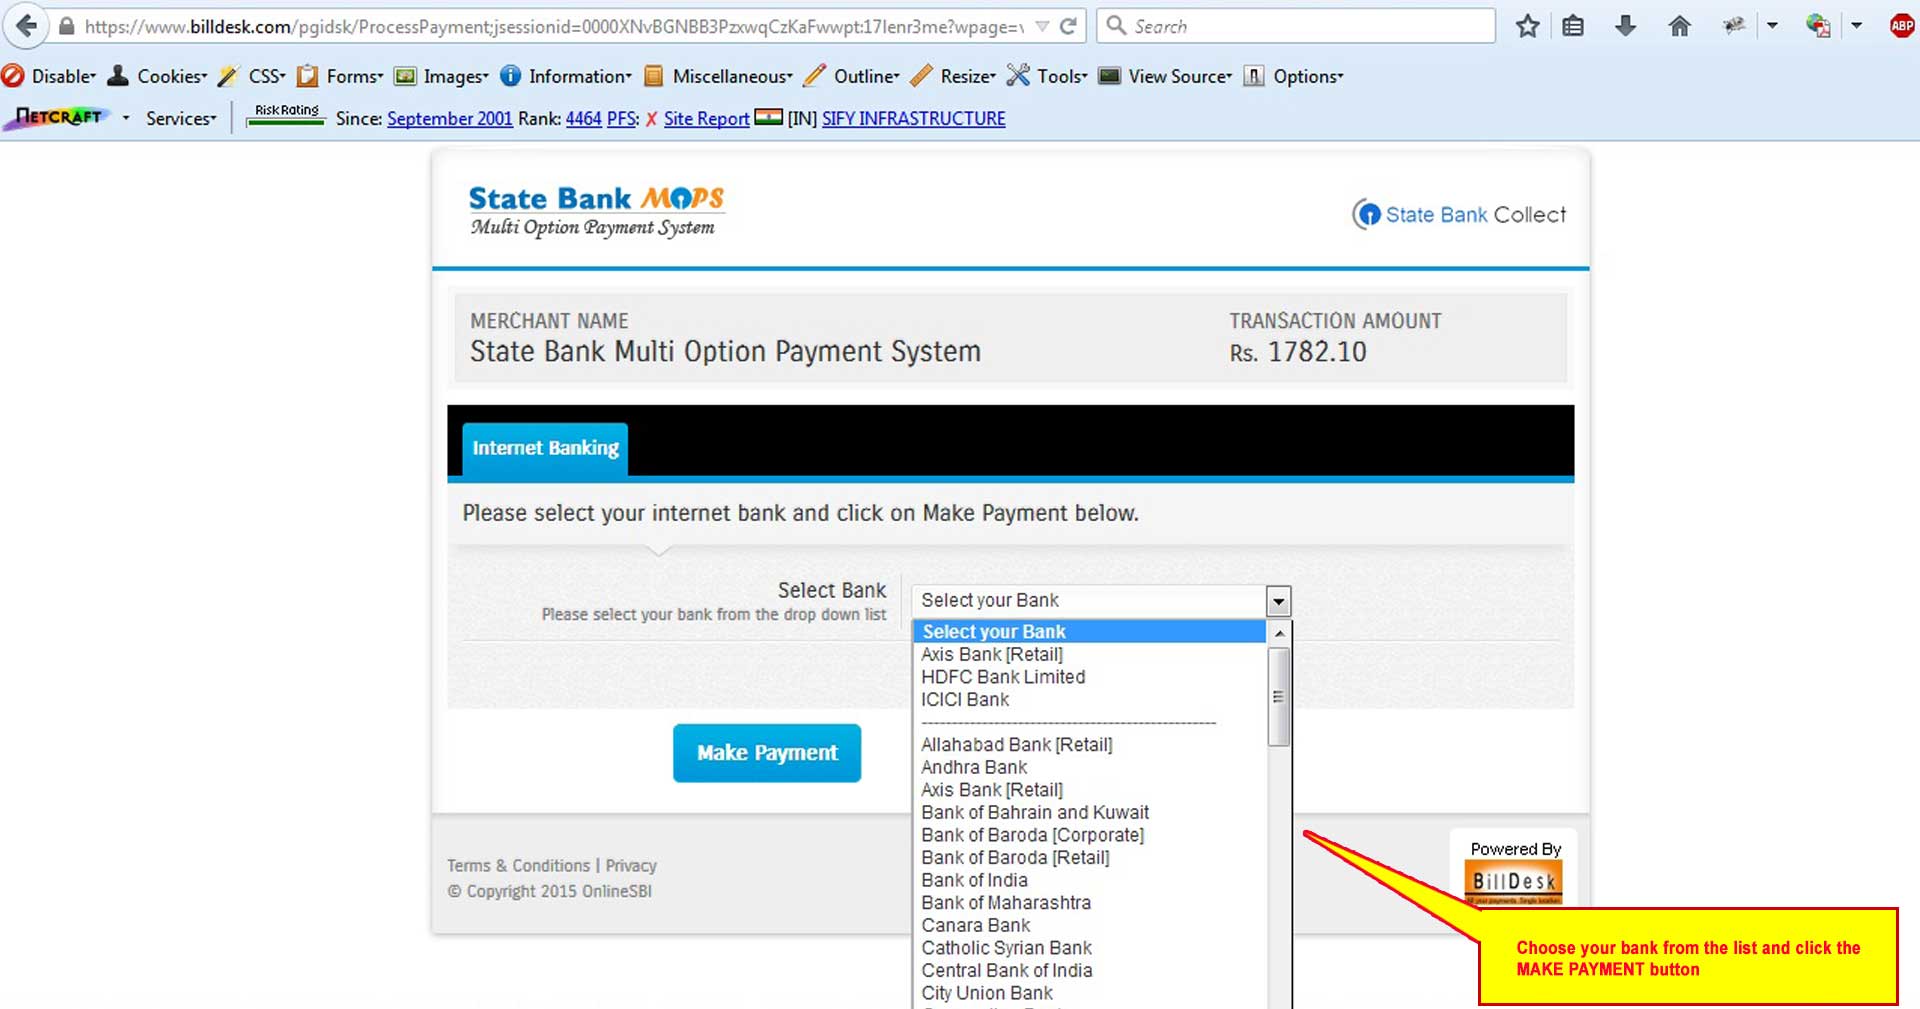Select the Internet Banking tab
The height and width of the screenshot is (1009, 1920).
click(x=545, y=448)
